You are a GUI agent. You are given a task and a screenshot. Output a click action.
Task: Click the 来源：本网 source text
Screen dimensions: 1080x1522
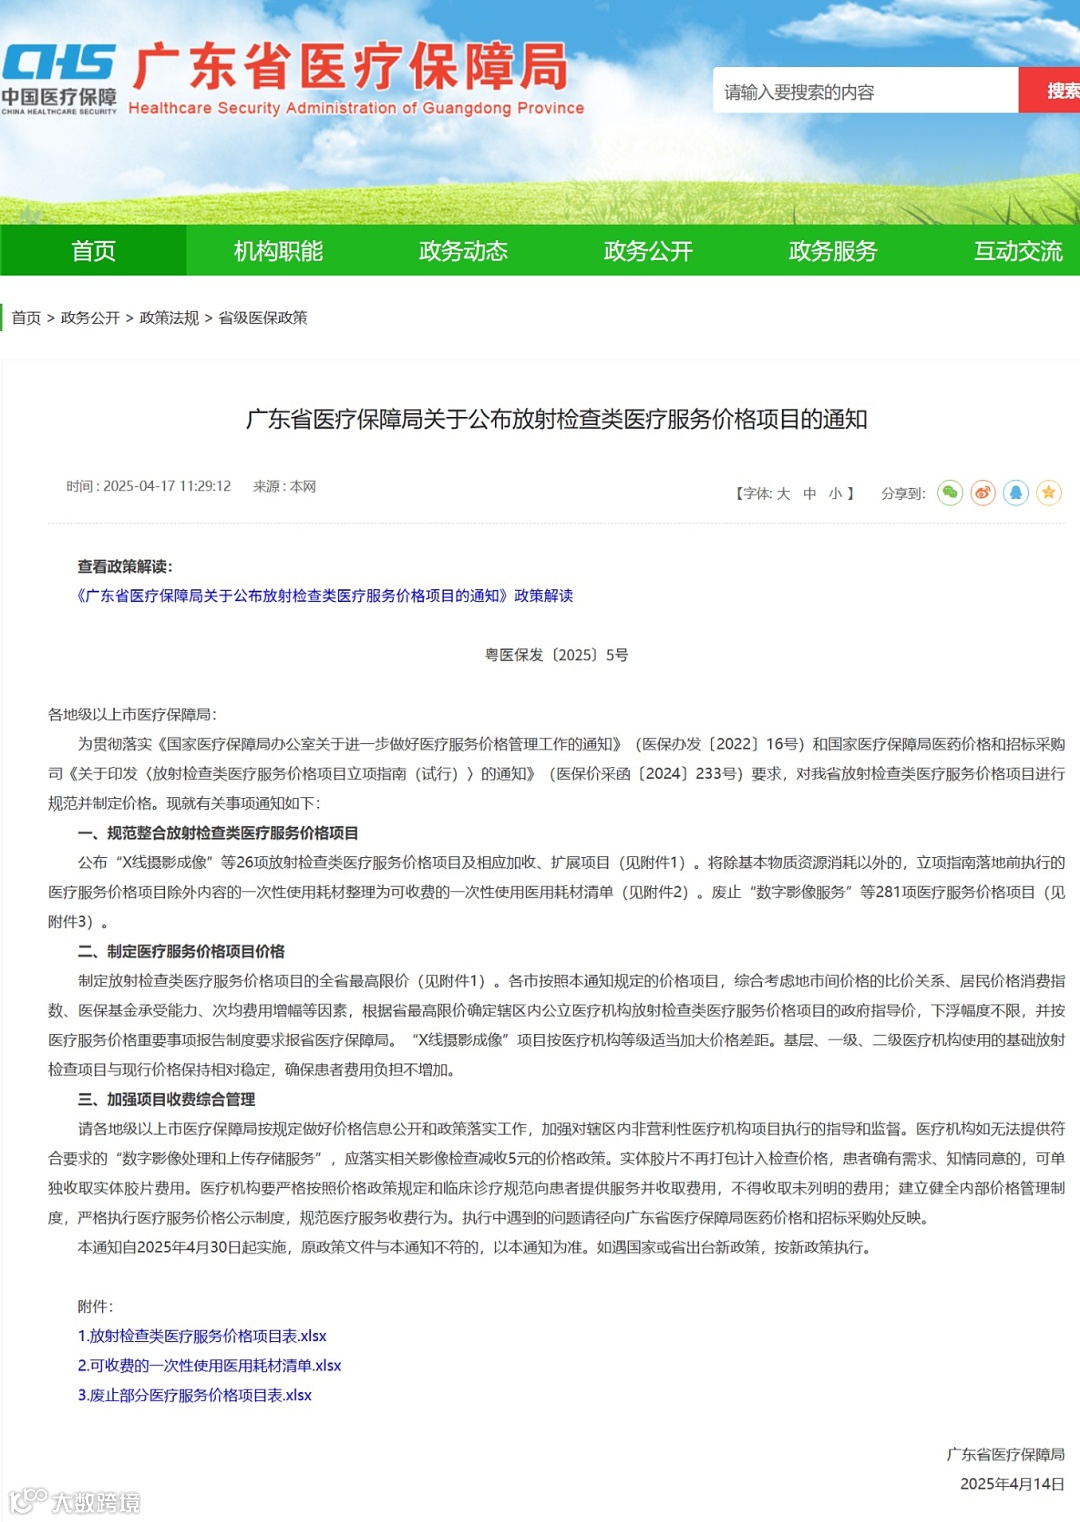[x=284, y=486]
